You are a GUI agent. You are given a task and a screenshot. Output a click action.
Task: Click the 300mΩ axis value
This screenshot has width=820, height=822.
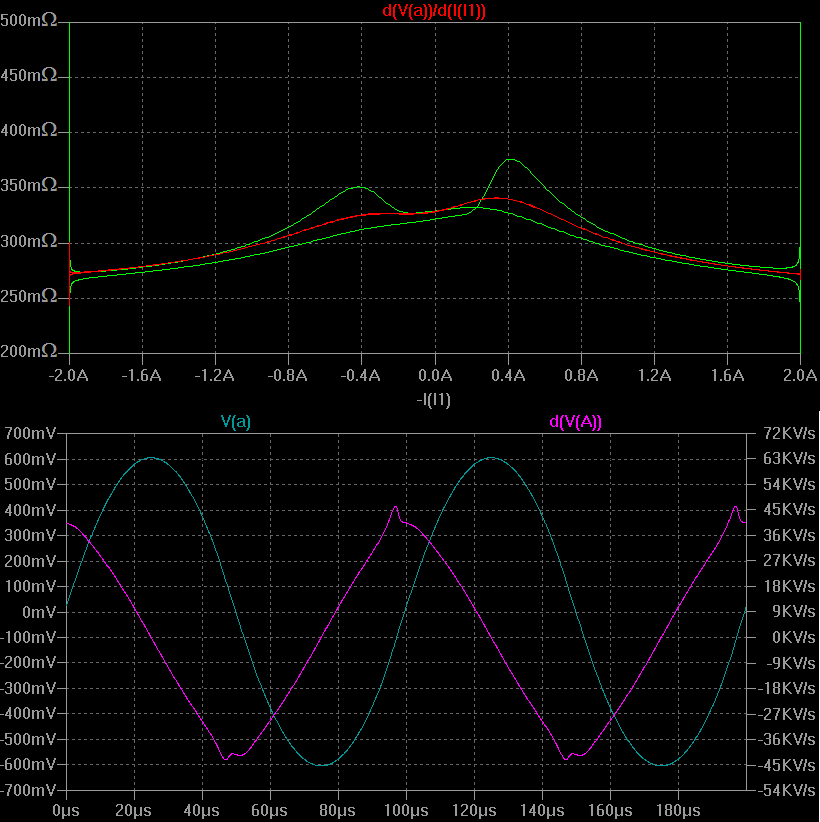[x=28, y=241]
